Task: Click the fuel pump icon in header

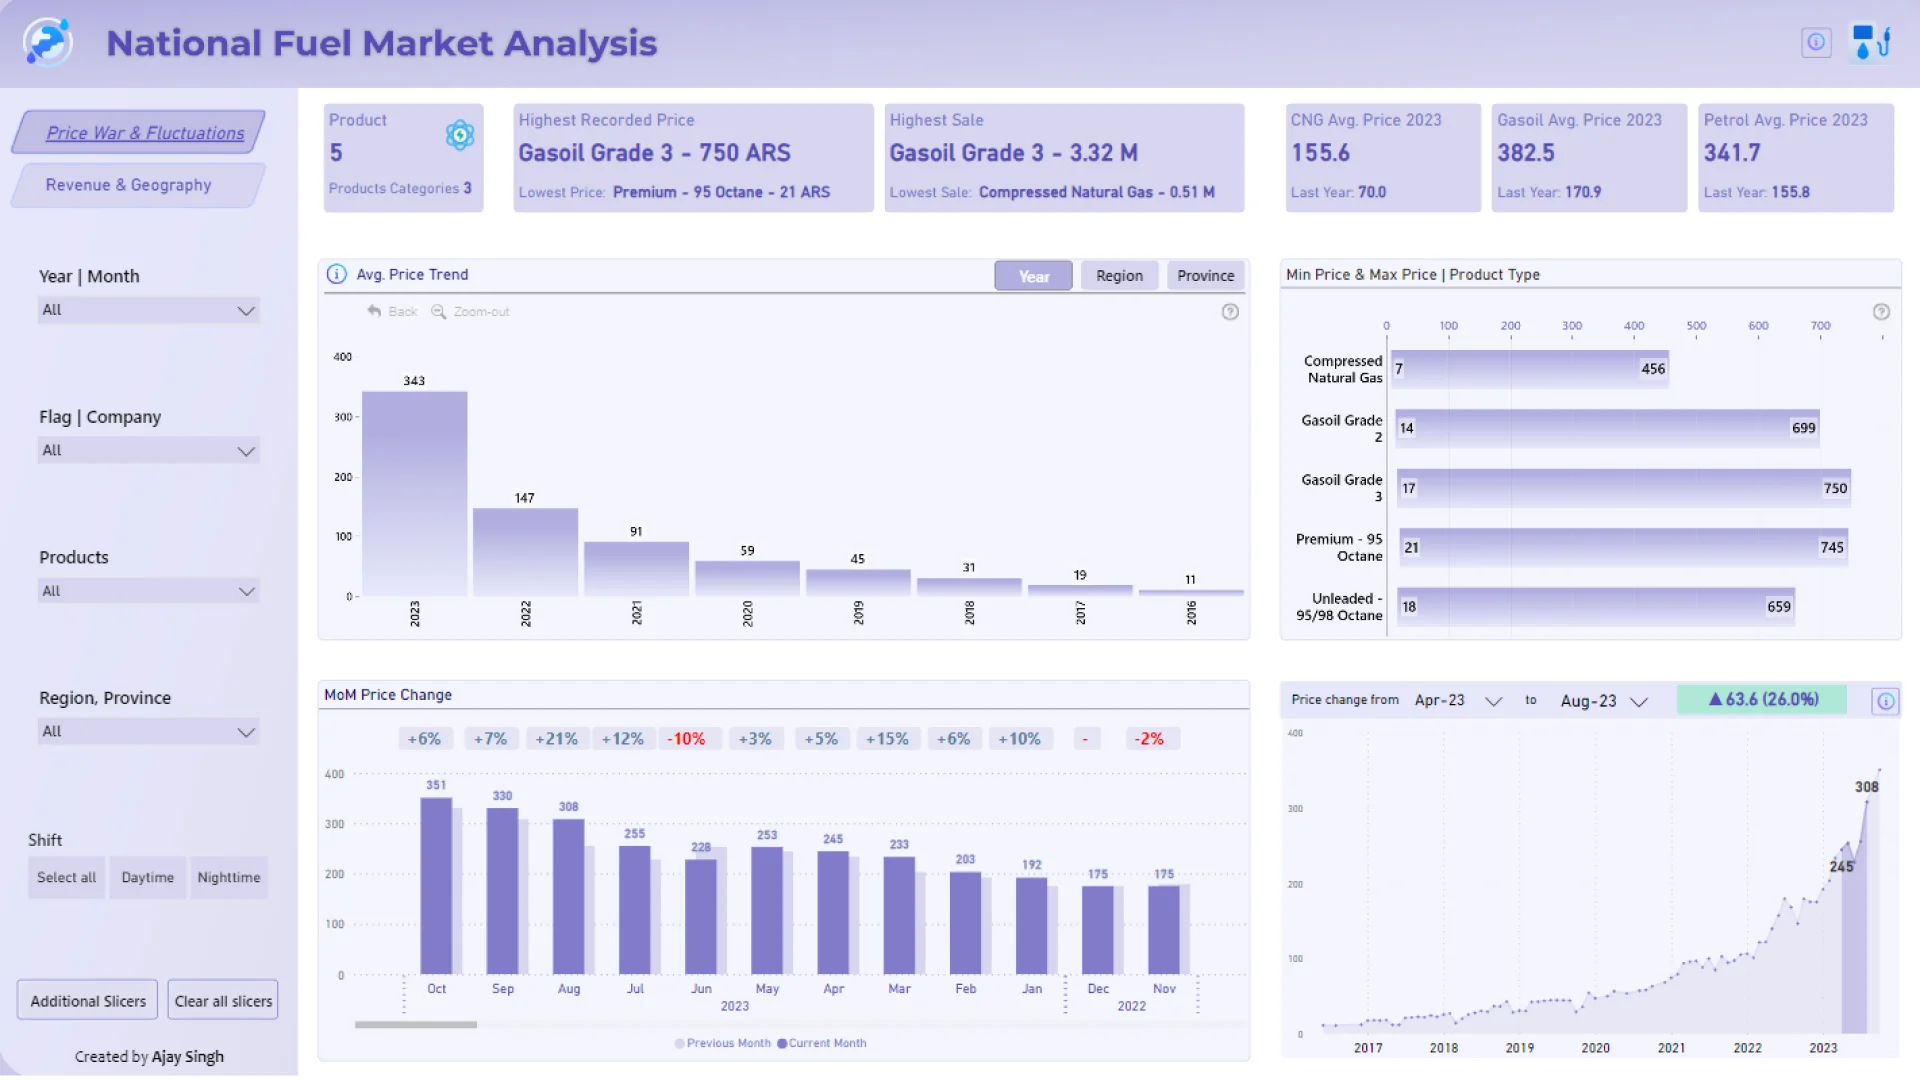Action: pos(1870,43)
